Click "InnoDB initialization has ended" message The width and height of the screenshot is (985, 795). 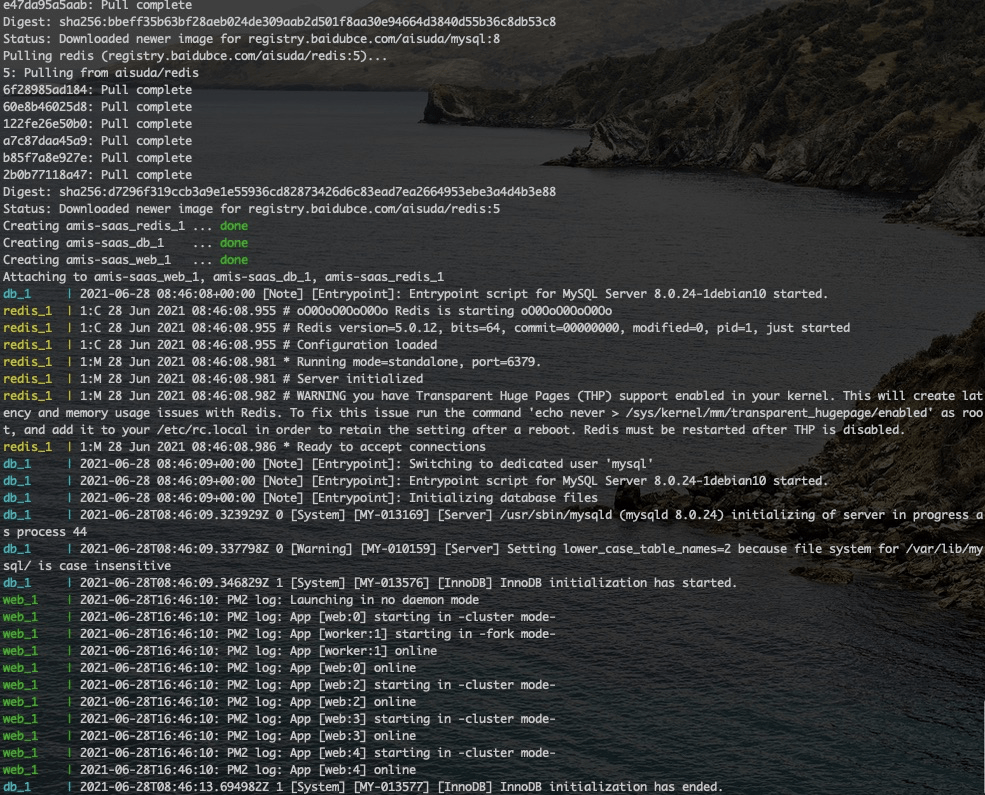pos(583,787)
